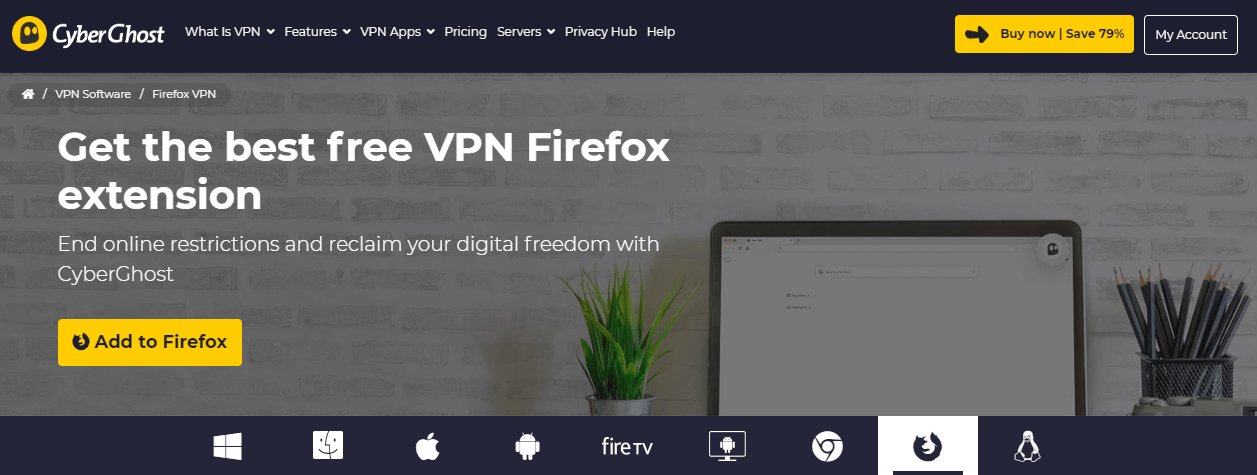Click the Add to Firefox button
The height and width of the screenshot is (475, 1257).
click(150, 342)
